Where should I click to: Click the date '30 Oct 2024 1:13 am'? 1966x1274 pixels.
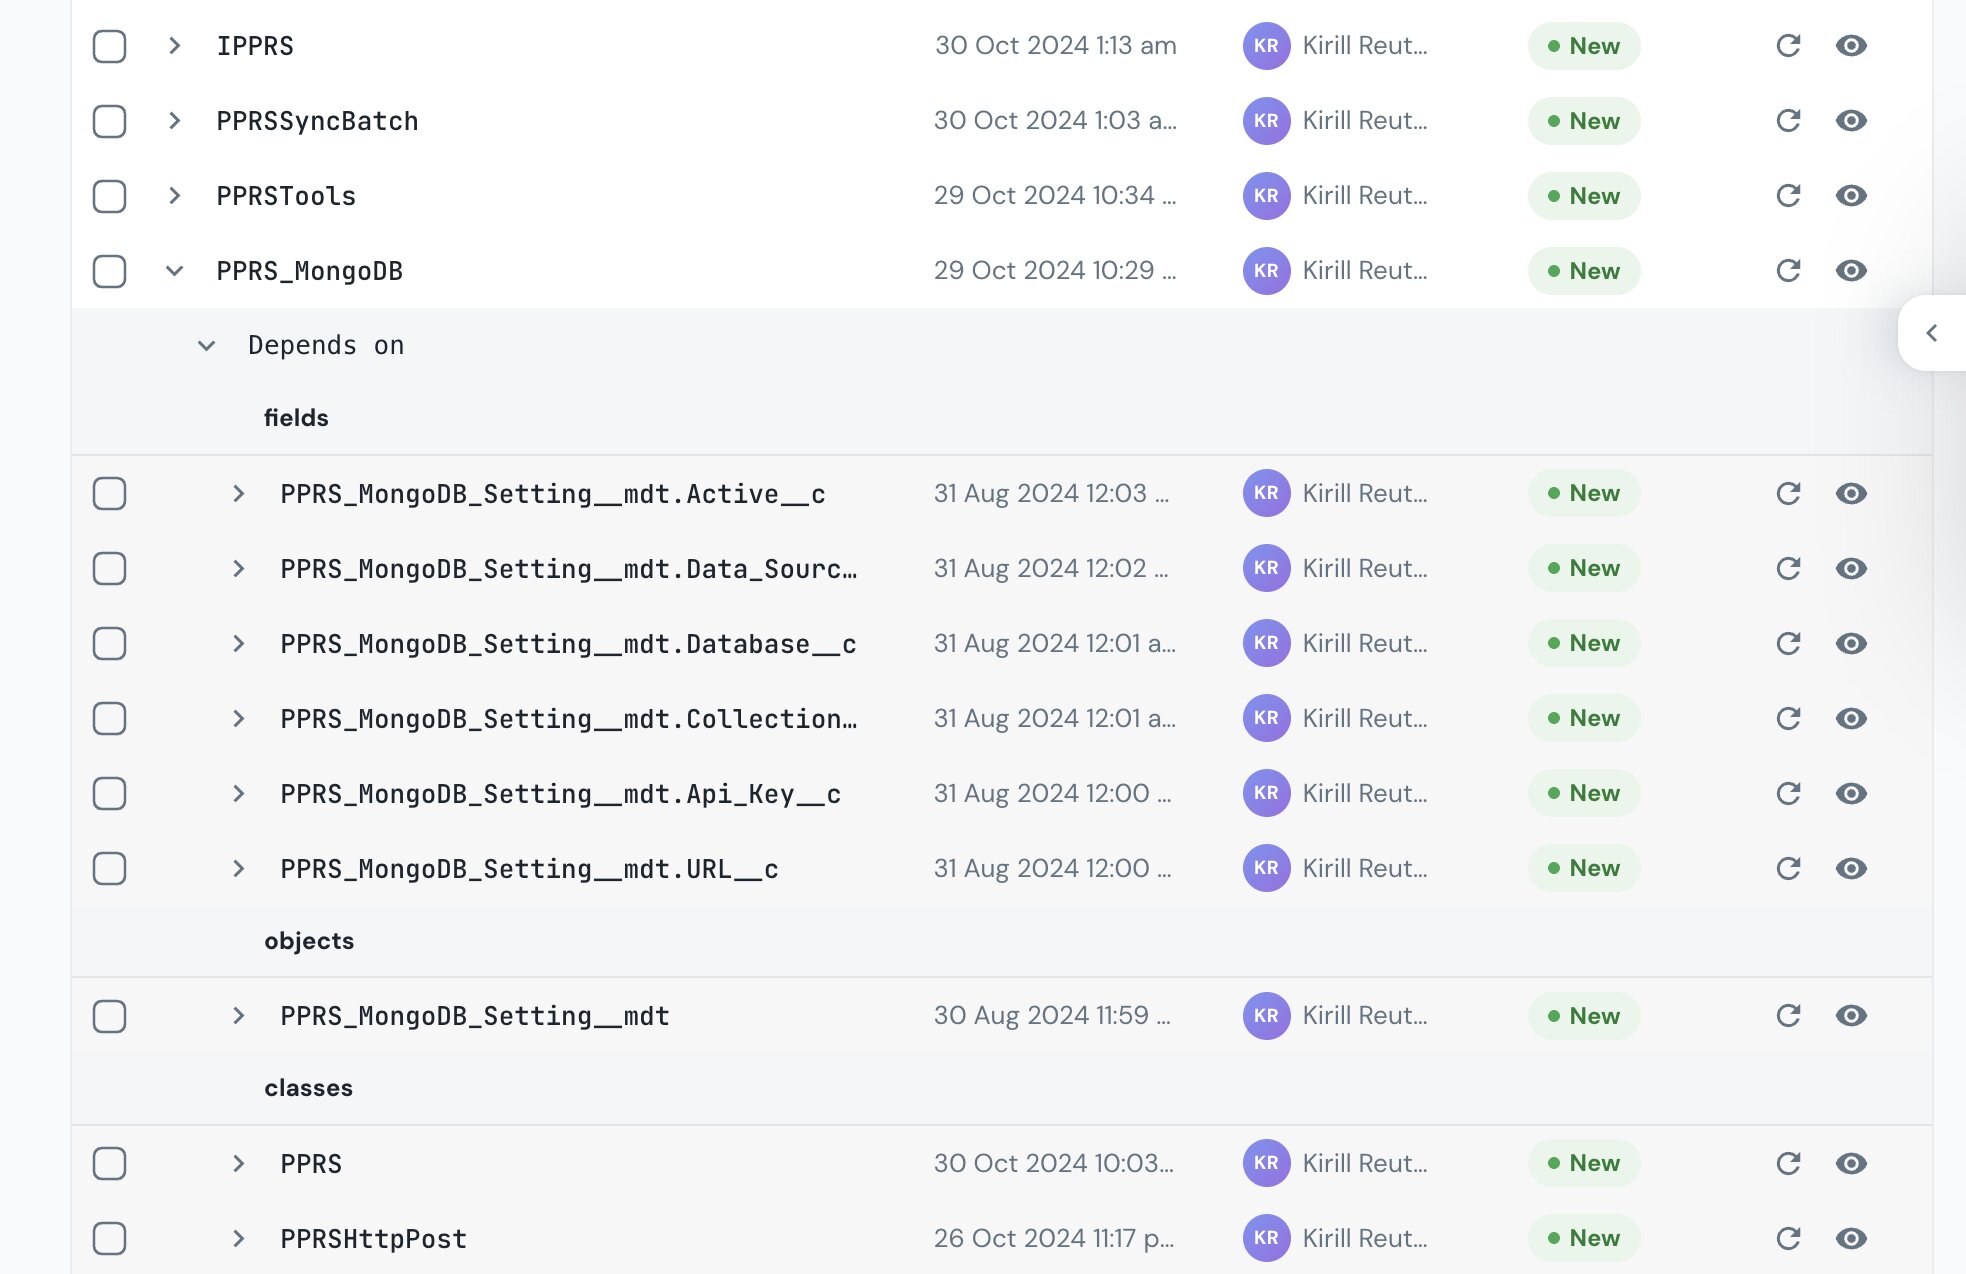[1055, 46]
